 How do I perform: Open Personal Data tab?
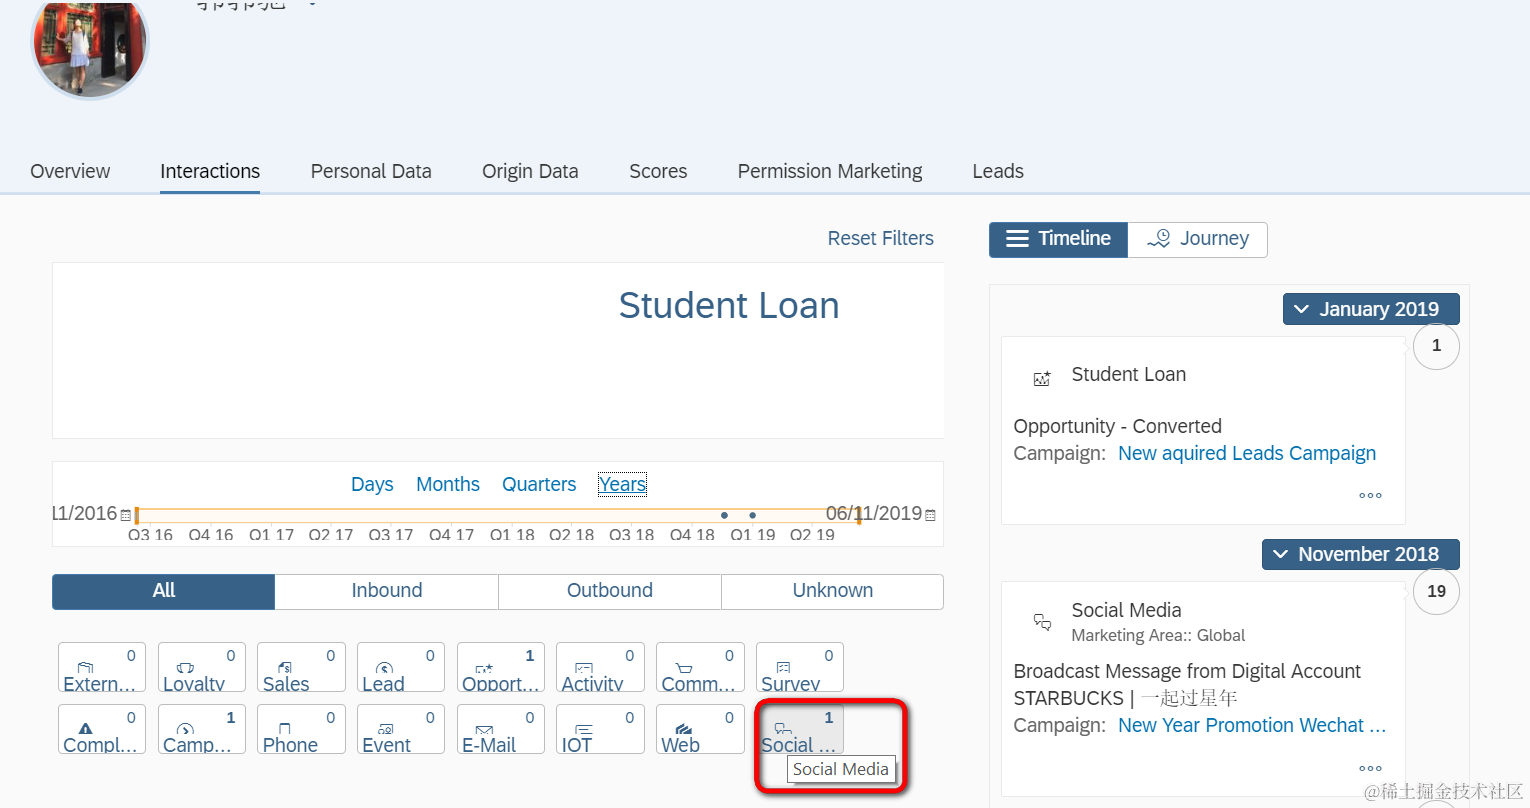371,171
